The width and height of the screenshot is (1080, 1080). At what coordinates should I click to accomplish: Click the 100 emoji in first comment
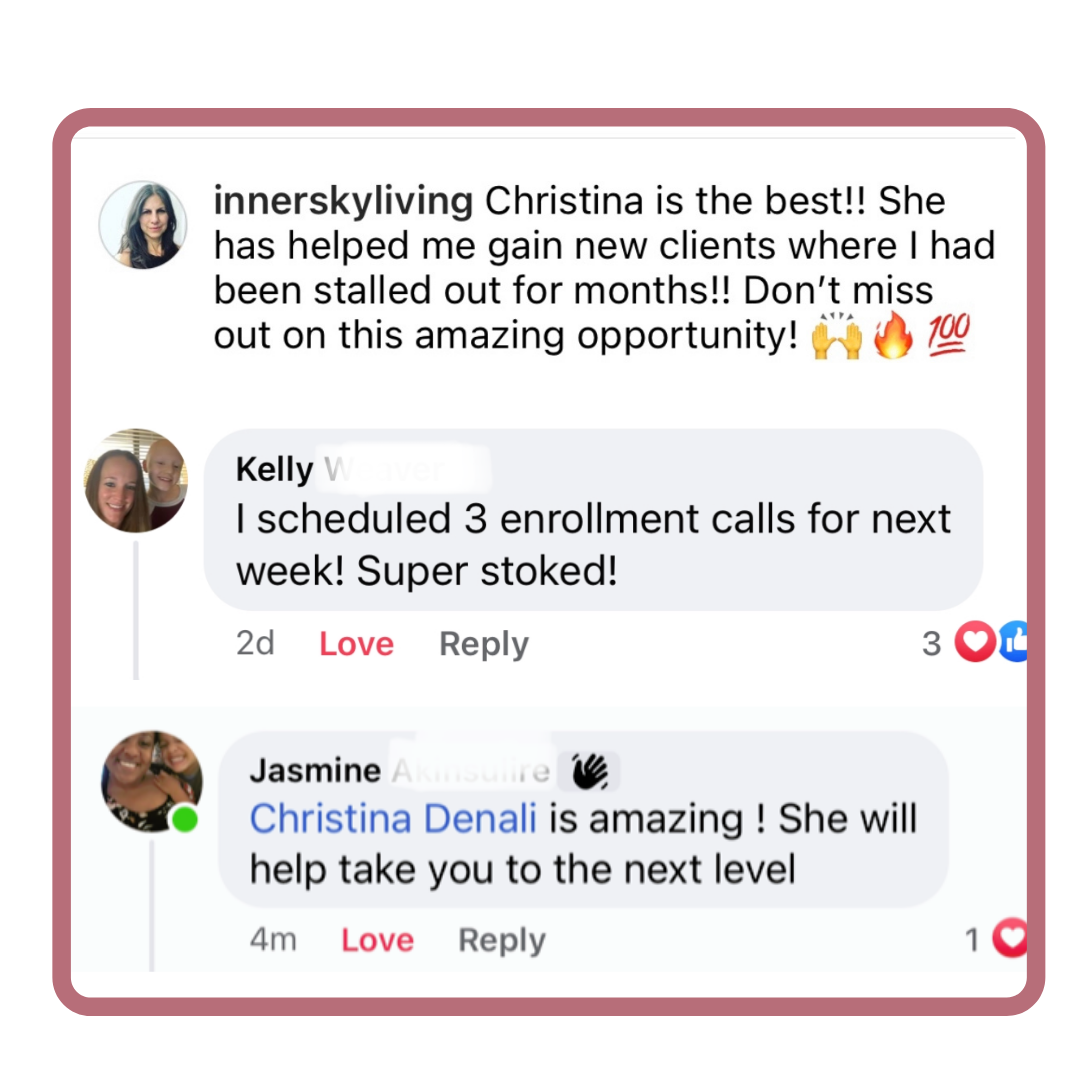point(948,333)
